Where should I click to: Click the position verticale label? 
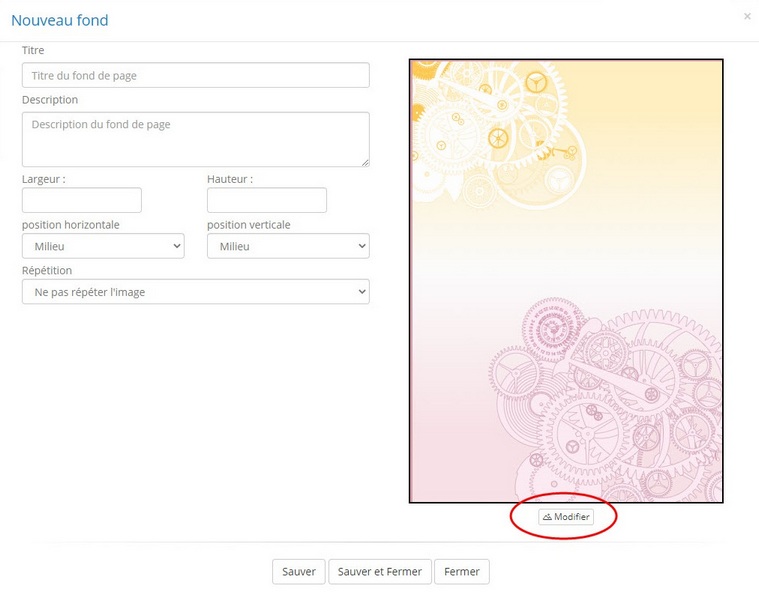249,225
